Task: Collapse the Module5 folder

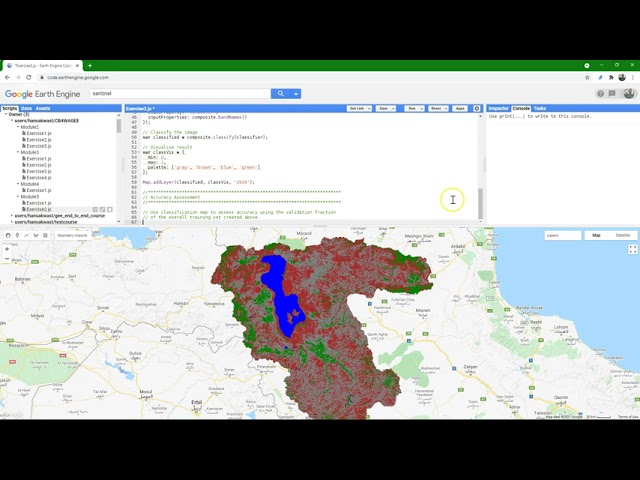Action: click(x=18, y=197)
